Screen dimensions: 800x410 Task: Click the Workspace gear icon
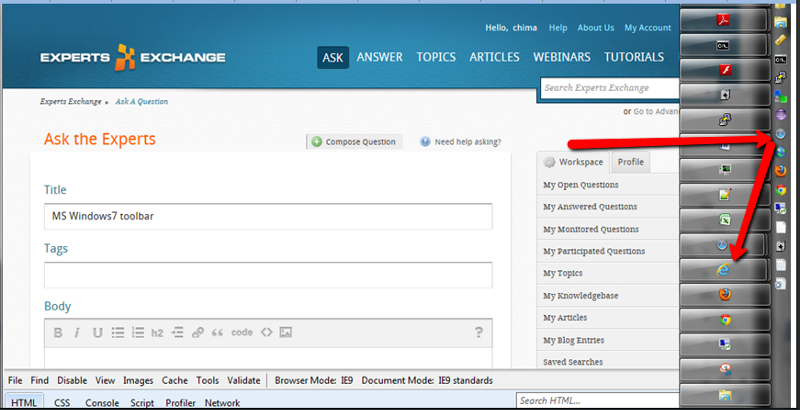click(549, 162)
